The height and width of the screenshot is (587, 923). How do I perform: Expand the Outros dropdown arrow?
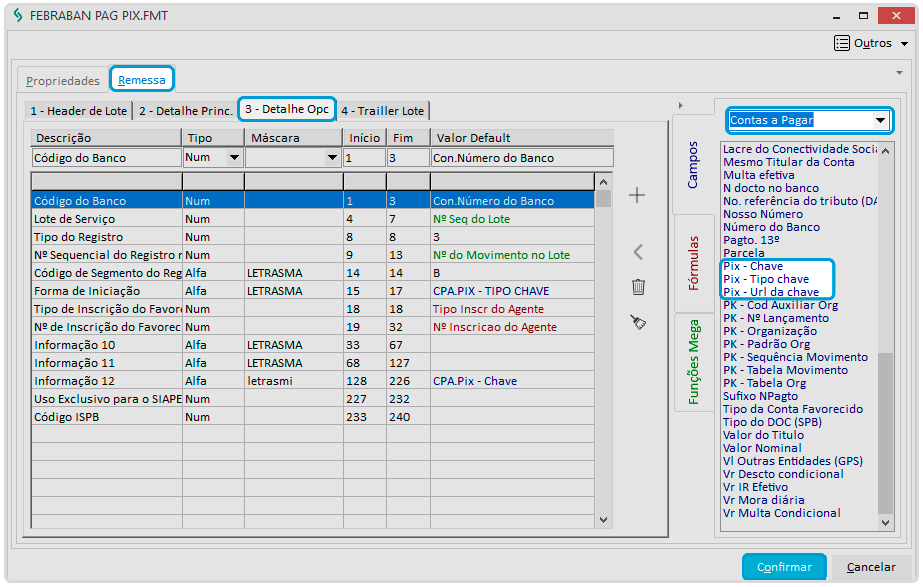pyautogui.click(x=904, y=44)
